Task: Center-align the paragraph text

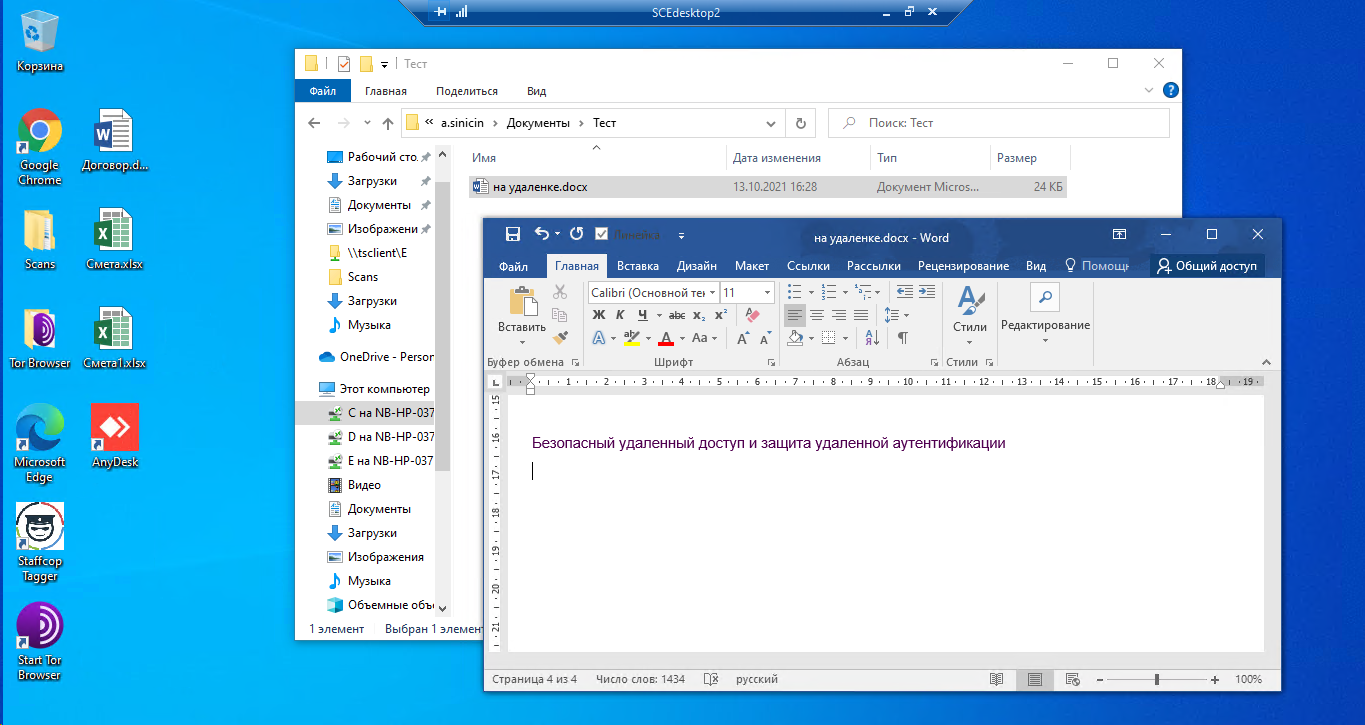Action: pos(817,315)
